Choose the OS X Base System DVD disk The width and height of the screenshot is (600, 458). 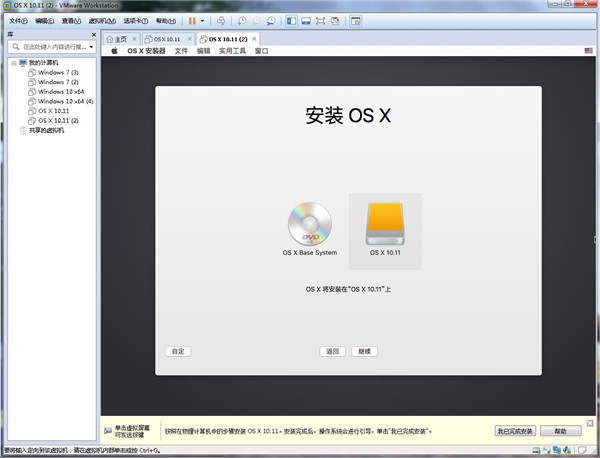(x=310, y=229)
